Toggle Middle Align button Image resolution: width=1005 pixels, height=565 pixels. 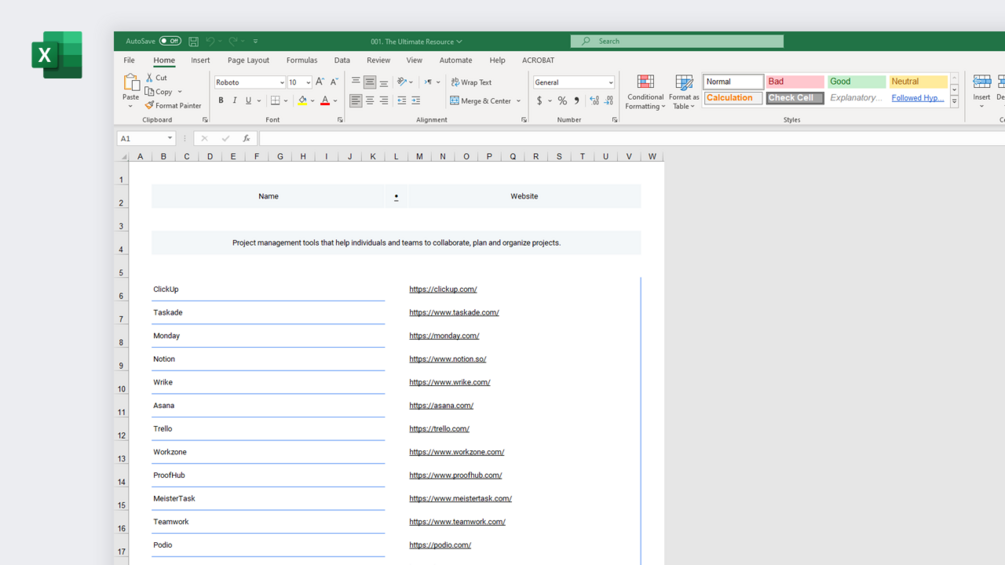click(x=370, y=82)
